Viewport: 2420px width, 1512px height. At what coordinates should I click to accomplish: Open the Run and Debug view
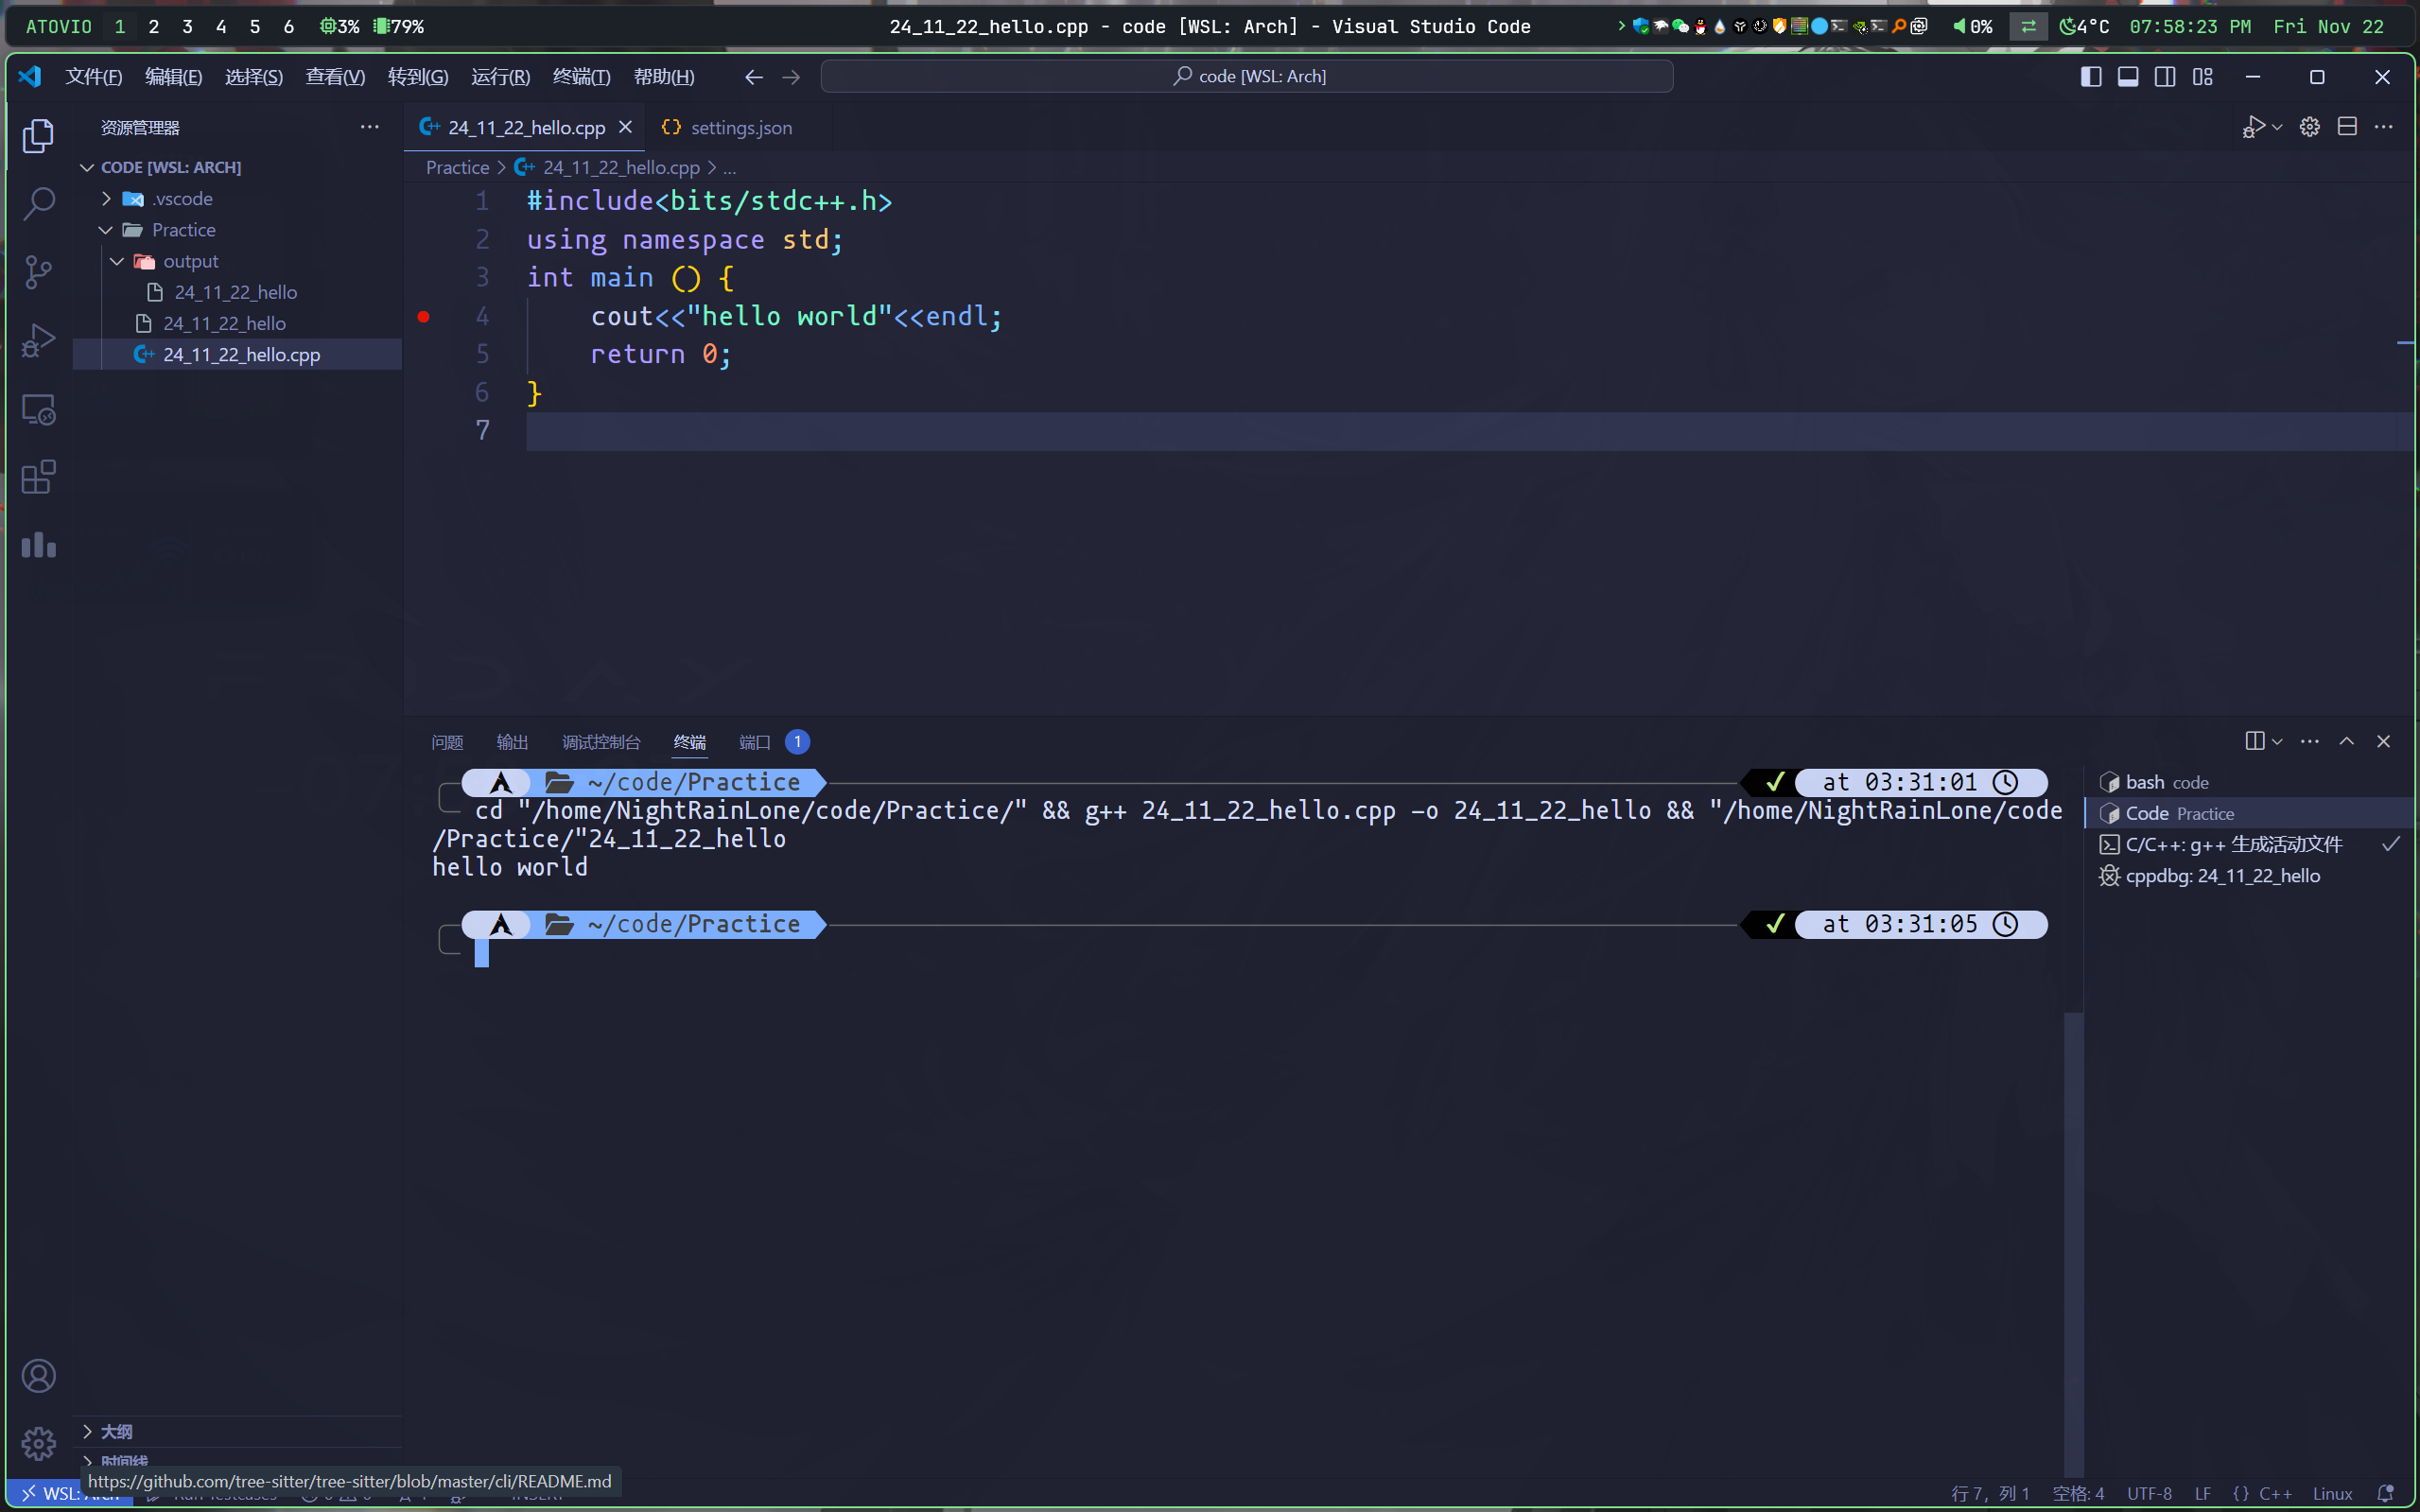click(x=38, y=340)
